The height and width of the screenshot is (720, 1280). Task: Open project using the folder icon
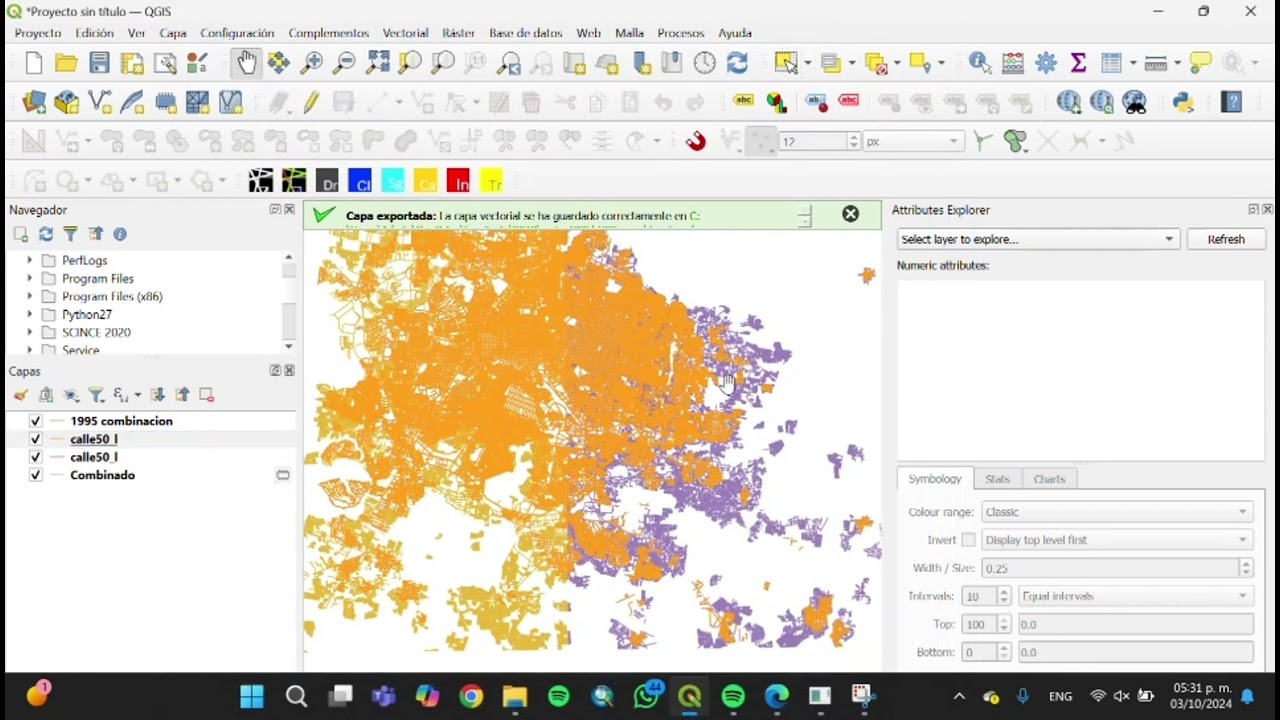click(x=66, y=64)
